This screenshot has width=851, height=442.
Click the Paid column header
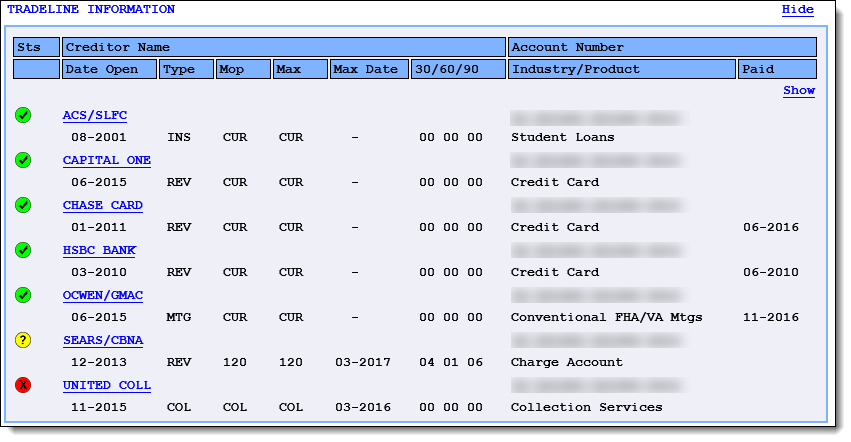[x=777, y=70]
